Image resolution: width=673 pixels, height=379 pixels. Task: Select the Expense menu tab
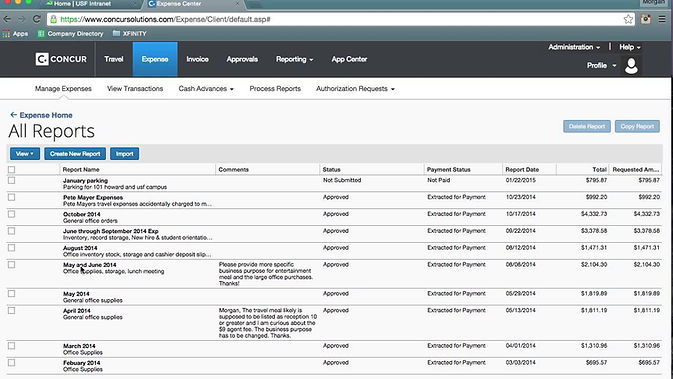[x=155, y=59]
